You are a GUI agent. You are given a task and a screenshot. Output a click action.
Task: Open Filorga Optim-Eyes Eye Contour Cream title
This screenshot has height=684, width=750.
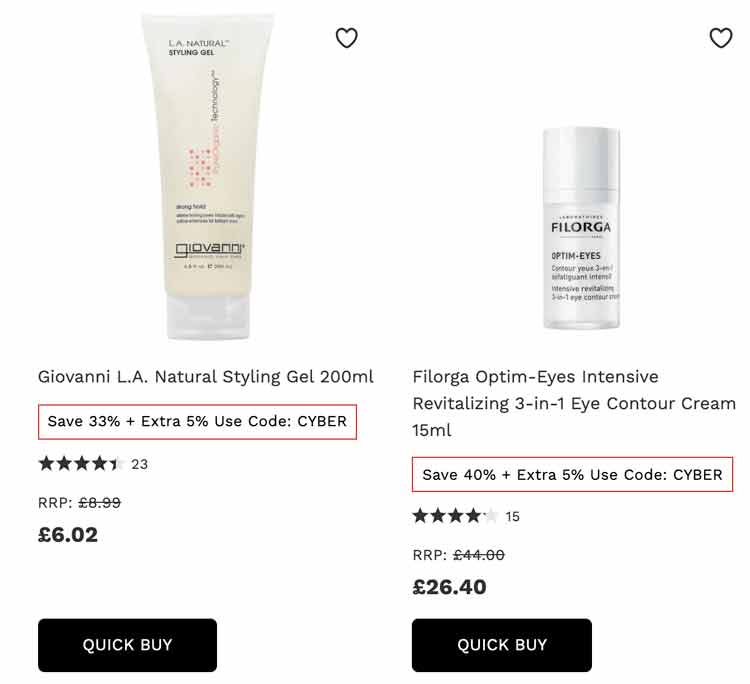[574, 403]
